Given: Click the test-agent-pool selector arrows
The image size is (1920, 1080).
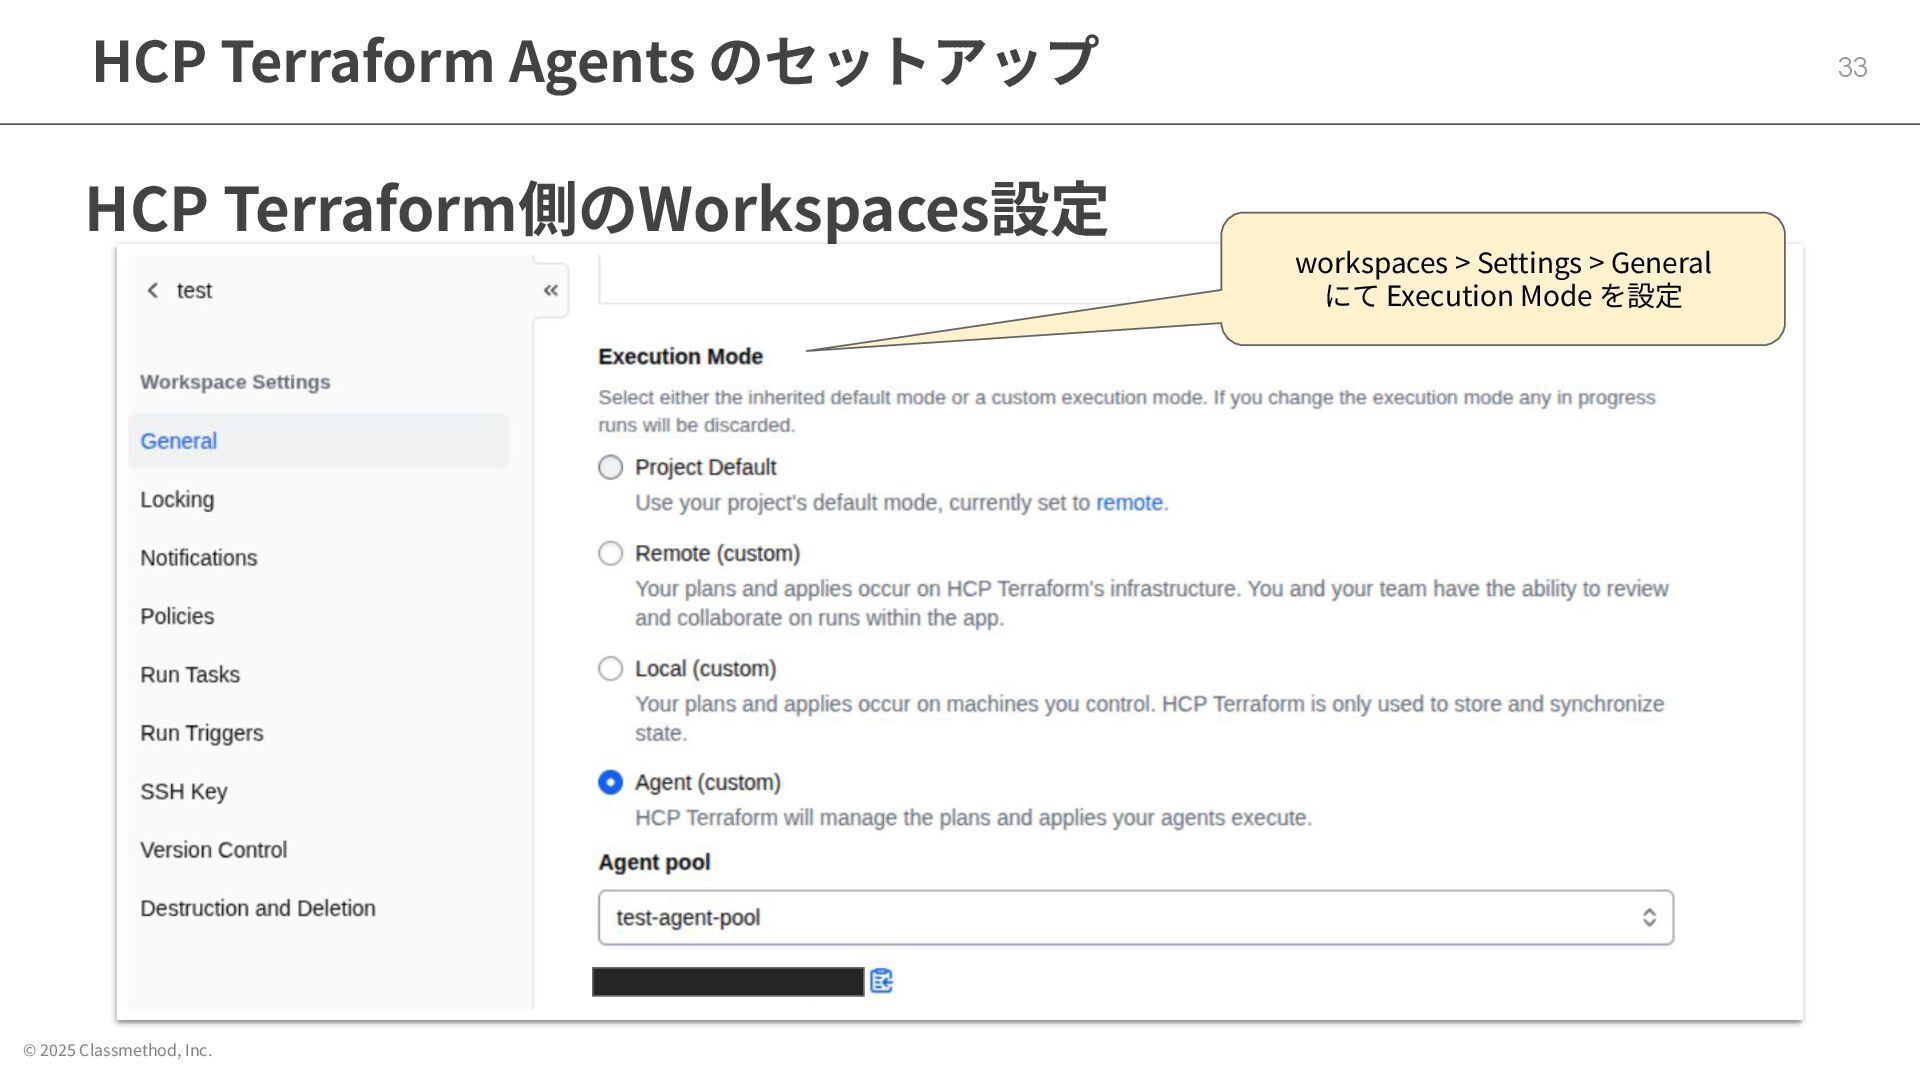Looking at the screenshot, I should click(x=1648, y=917).
